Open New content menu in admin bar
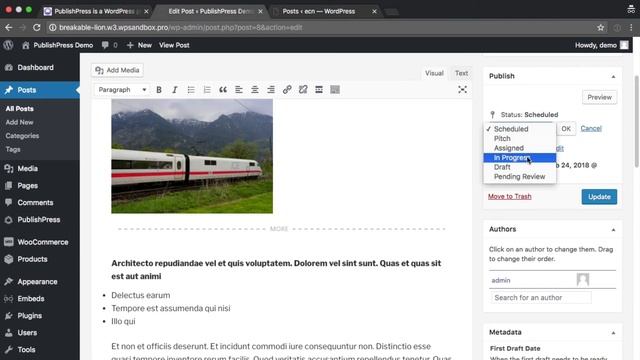The image size is (640, 360). pyautogui.click(x=139, y=45)
